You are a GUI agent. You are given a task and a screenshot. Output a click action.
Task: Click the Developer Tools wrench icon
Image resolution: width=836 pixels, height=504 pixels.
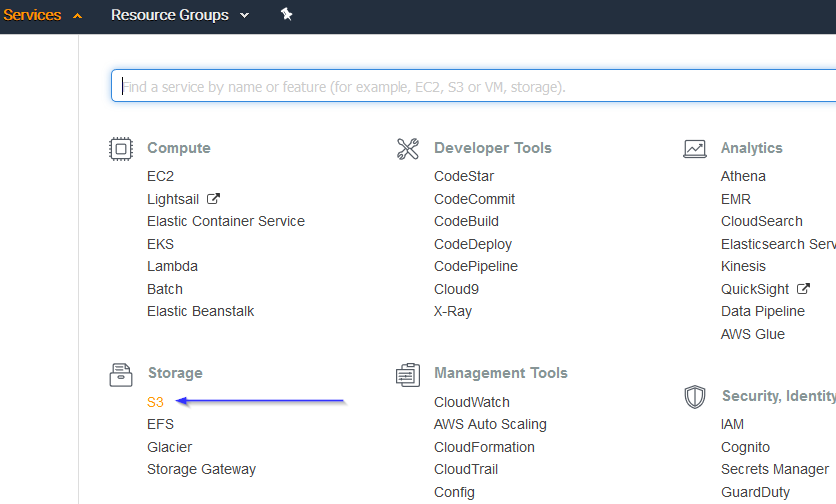(408, 149)
